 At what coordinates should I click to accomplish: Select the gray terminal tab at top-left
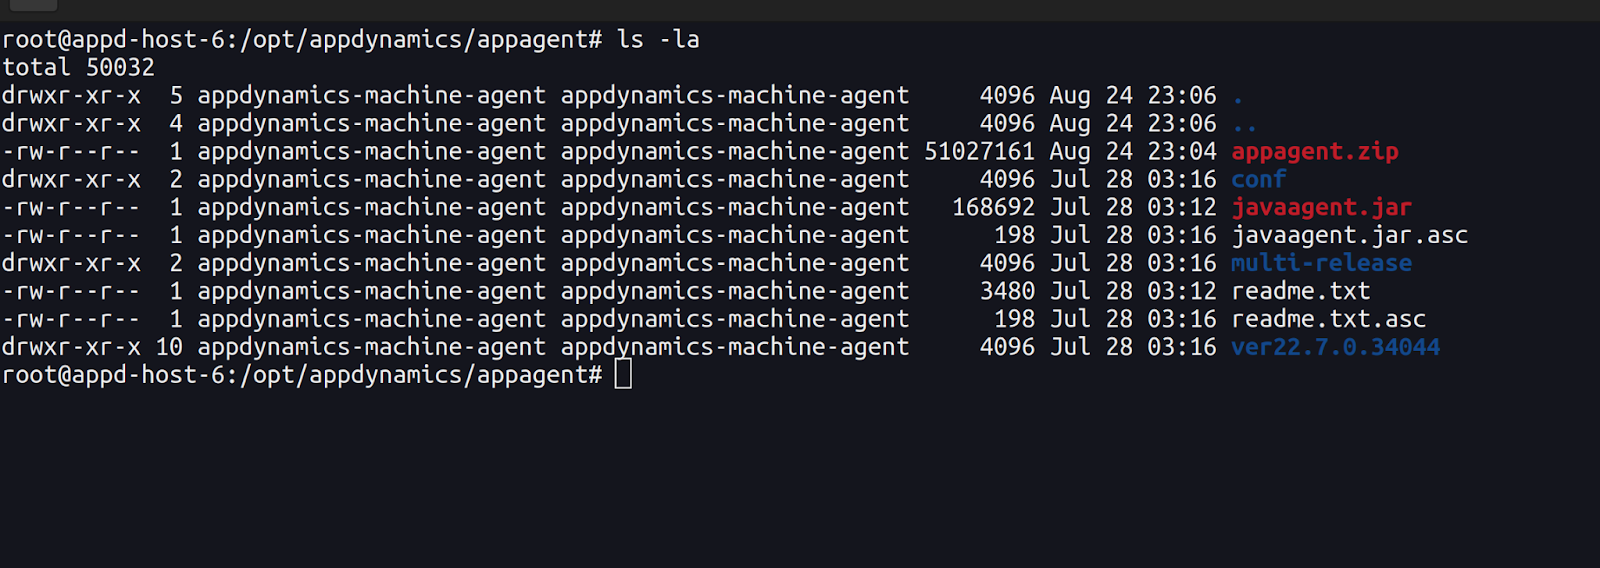(x=33, y=5)
